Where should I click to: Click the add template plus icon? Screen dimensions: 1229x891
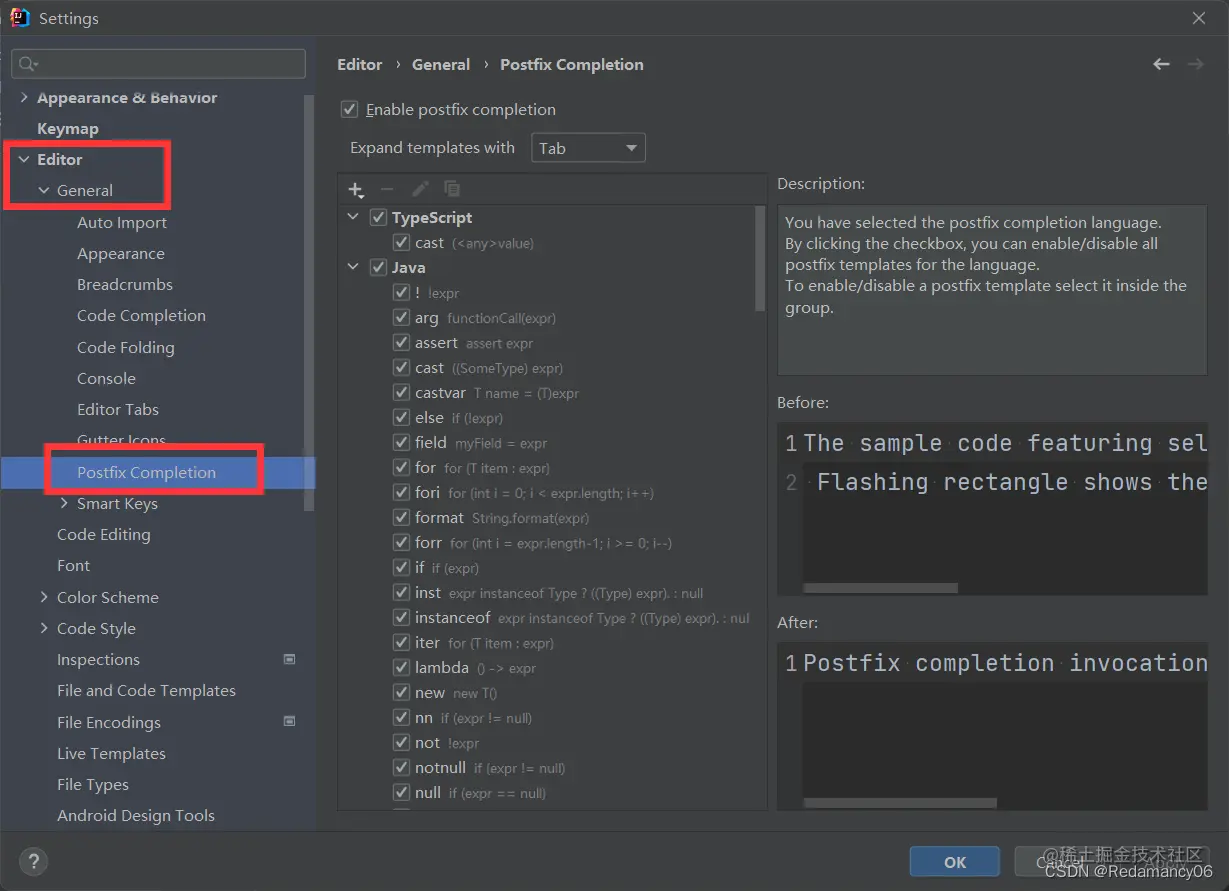click(356, 189)
